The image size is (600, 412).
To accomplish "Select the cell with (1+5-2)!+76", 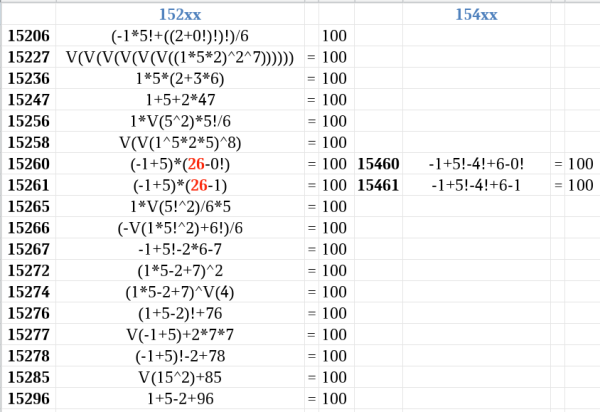I will [x=180, y=314].
